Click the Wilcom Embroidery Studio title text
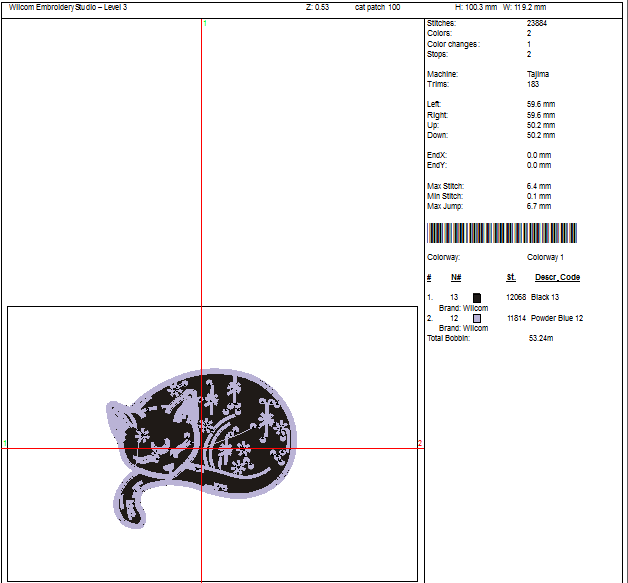This screenshot has width=628, height=583. [x=69, y=7]
